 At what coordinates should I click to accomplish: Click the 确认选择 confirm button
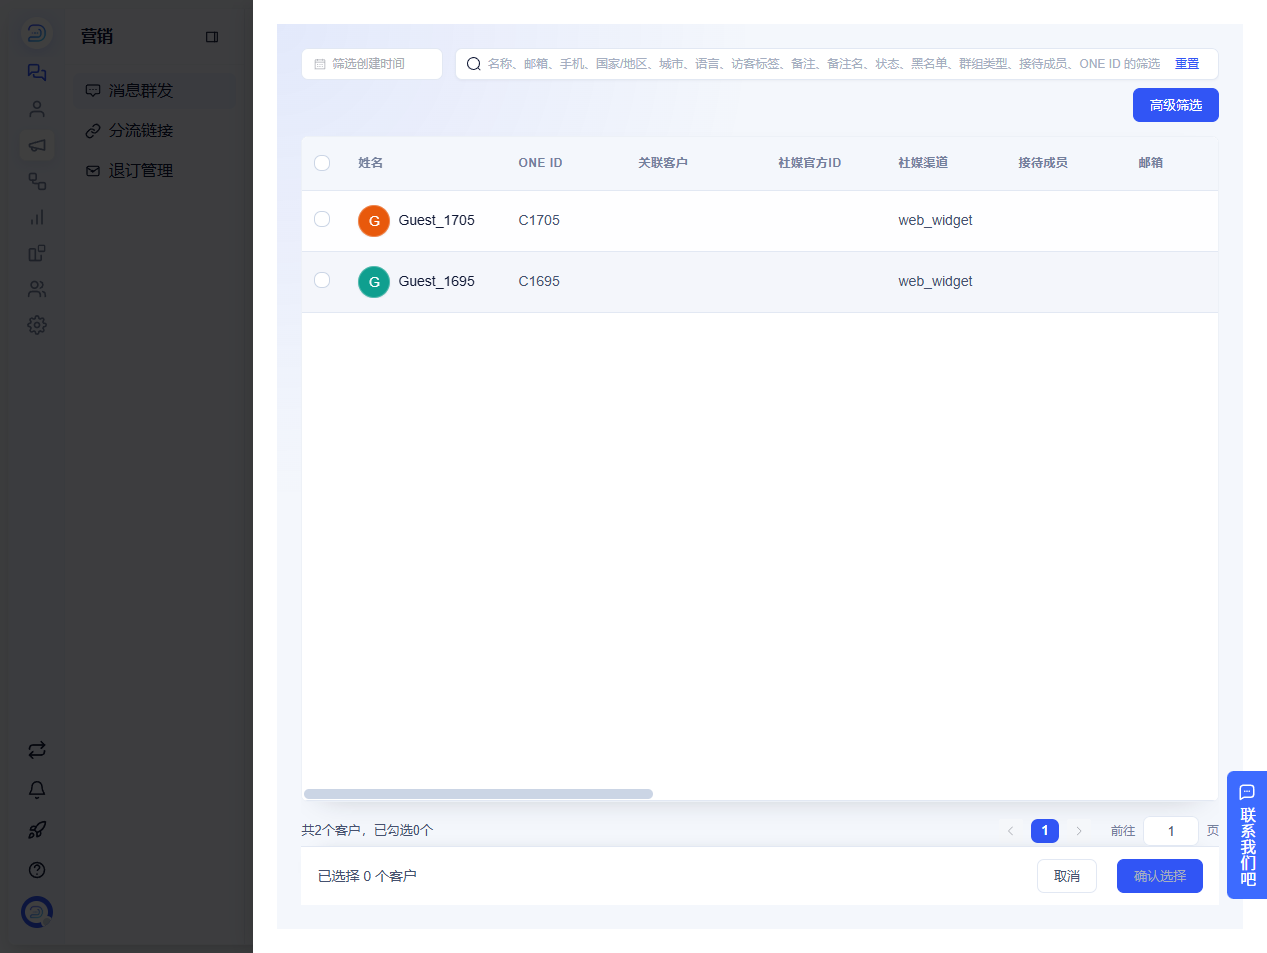[x=1160, y=876]
